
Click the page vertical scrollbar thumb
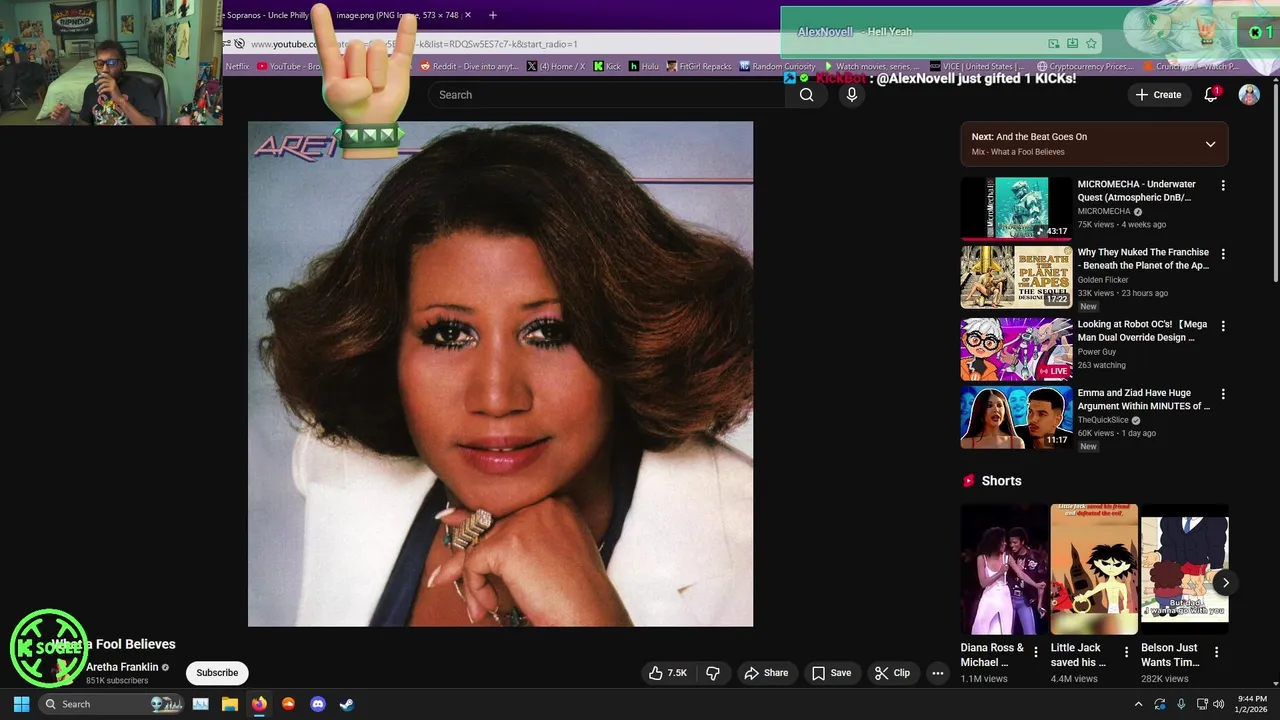click(1275, 185)
